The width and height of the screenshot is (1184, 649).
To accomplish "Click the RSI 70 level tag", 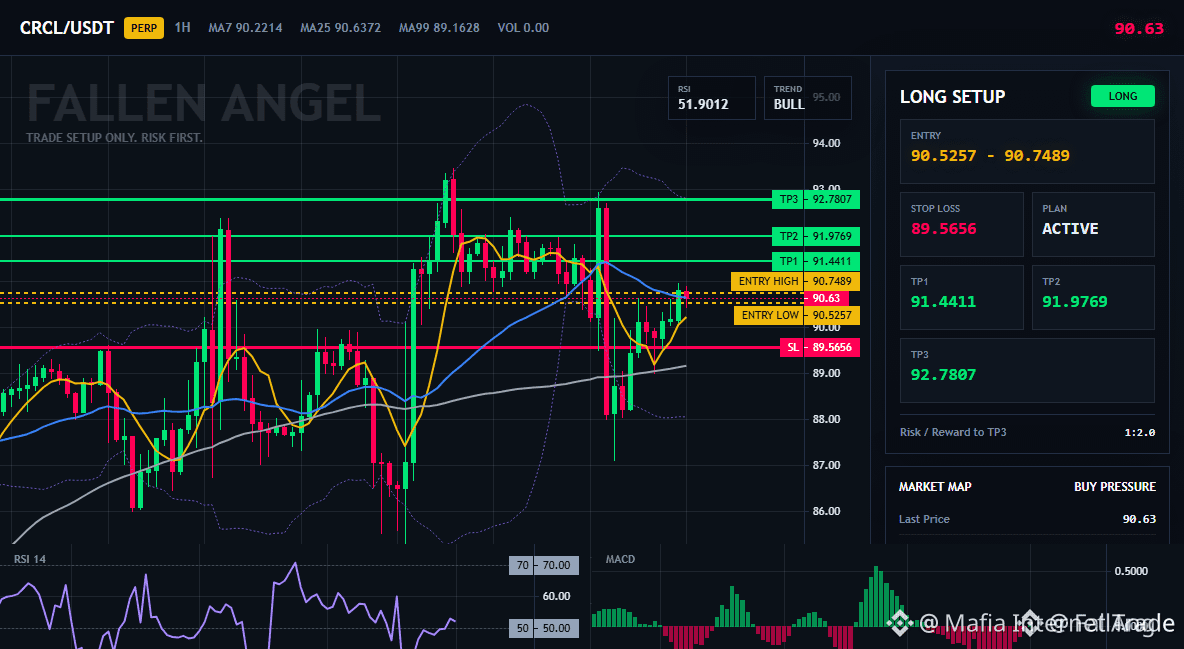I will pos(544,565).
